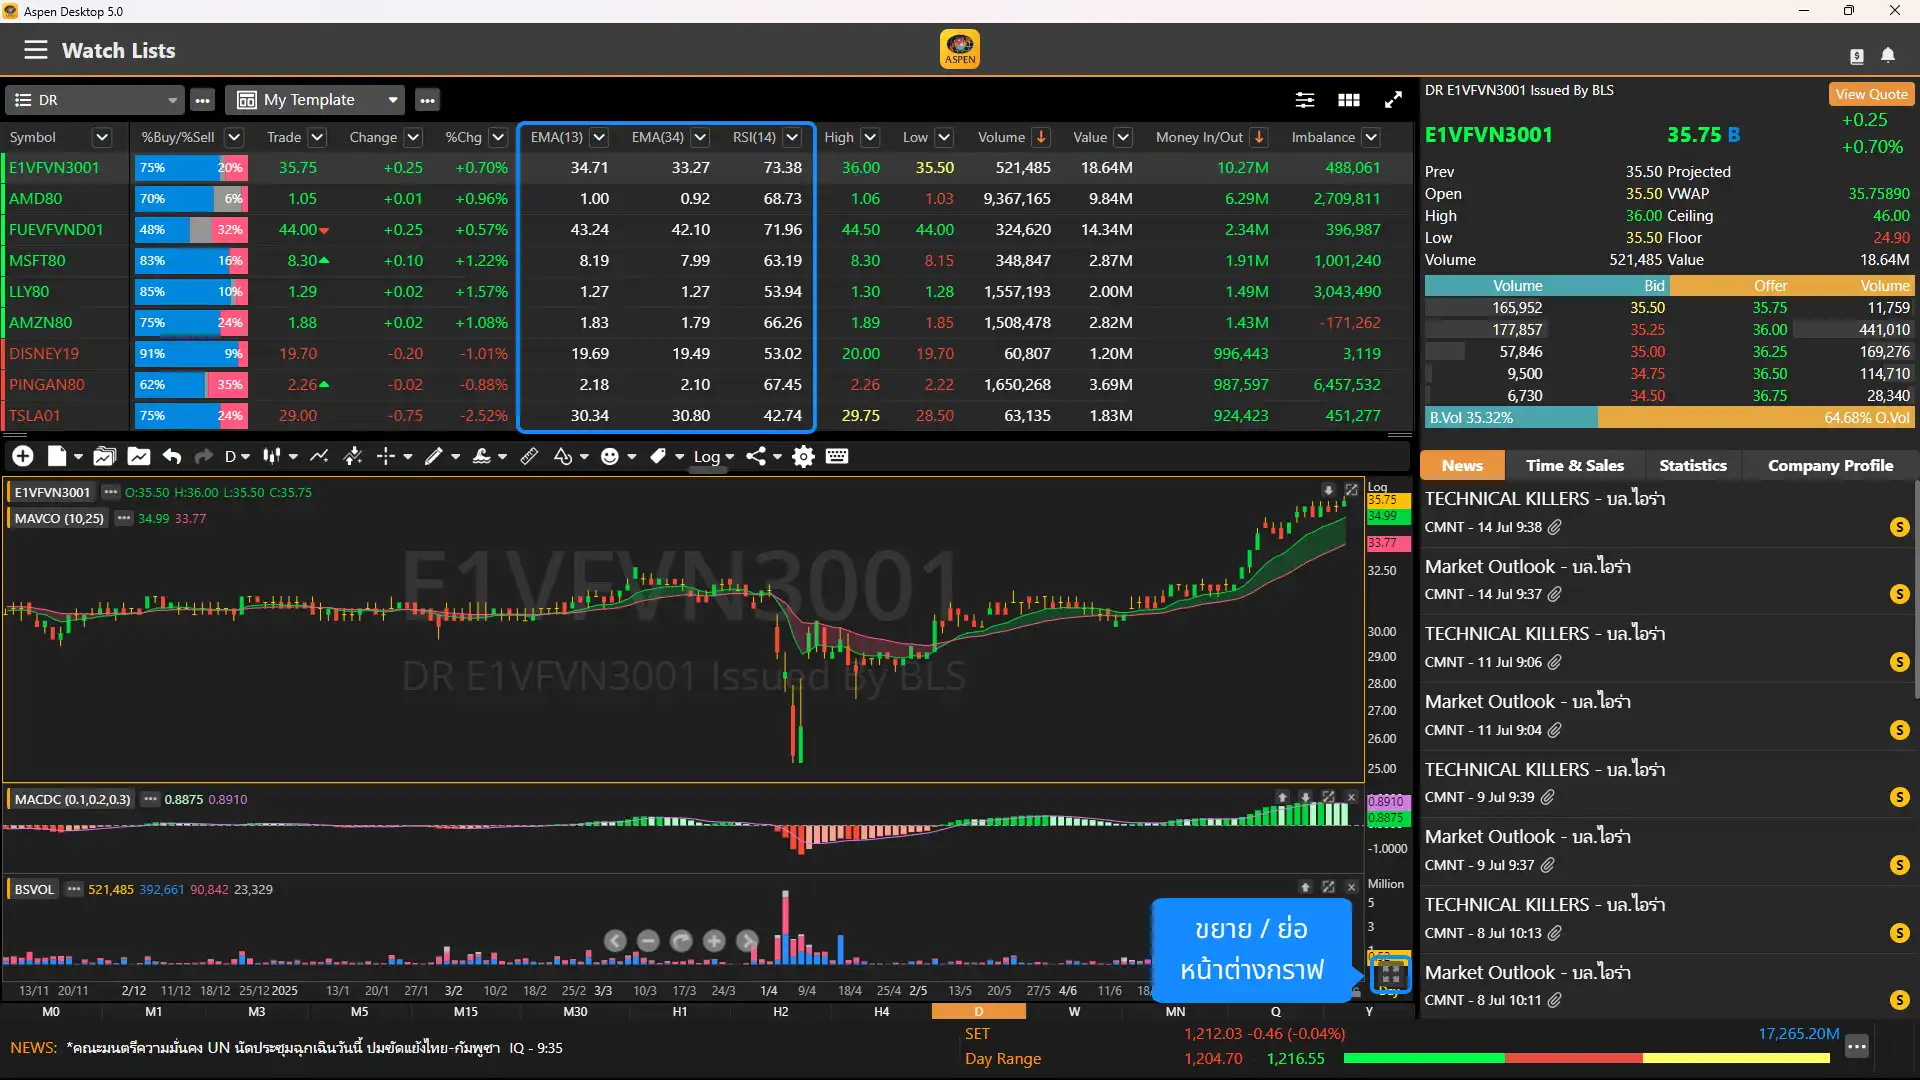
Task: Switch to Time & Sales tab
Action: [x=1574, y=466]
